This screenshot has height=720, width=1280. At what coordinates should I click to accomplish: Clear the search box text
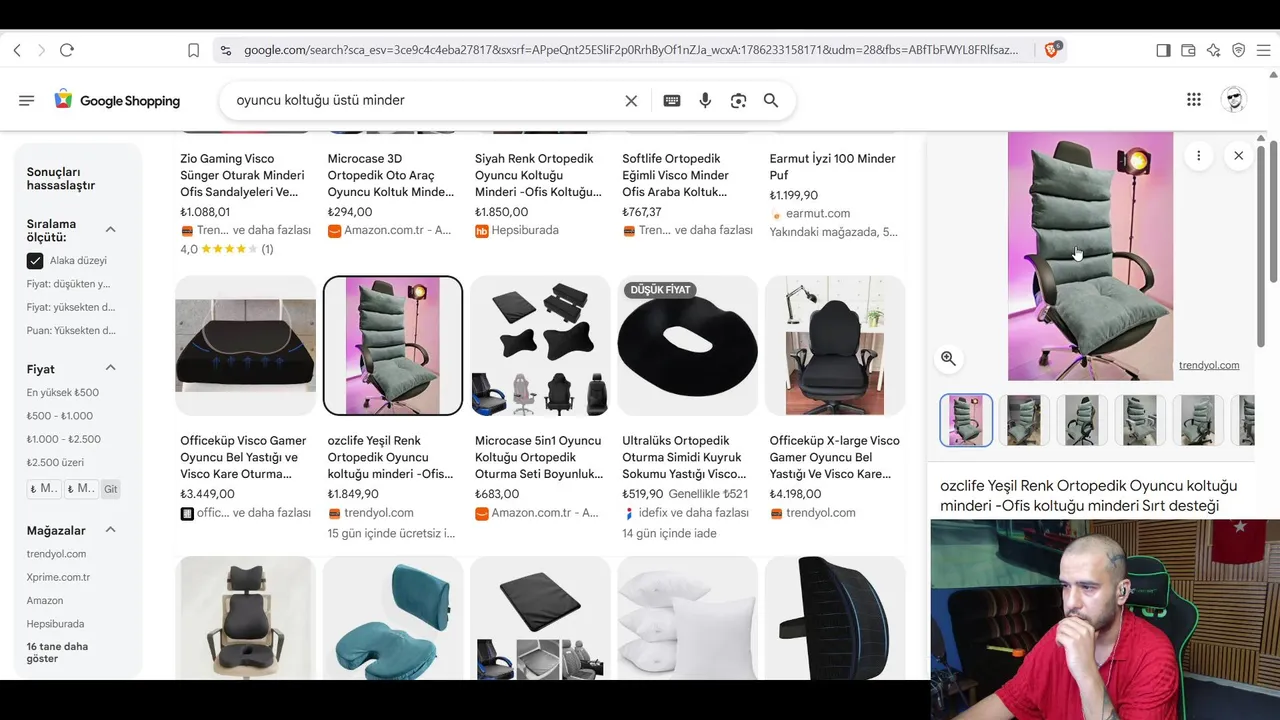pyautogui.click(x=631, y=100)
